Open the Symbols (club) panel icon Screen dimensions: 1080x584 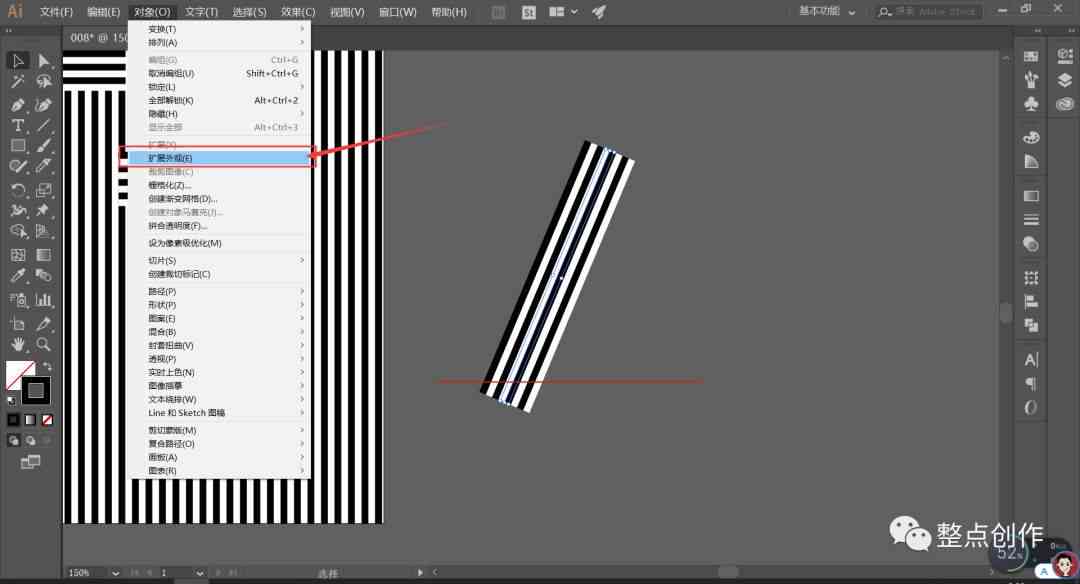pyautogui.click(x=1031, y=104)
